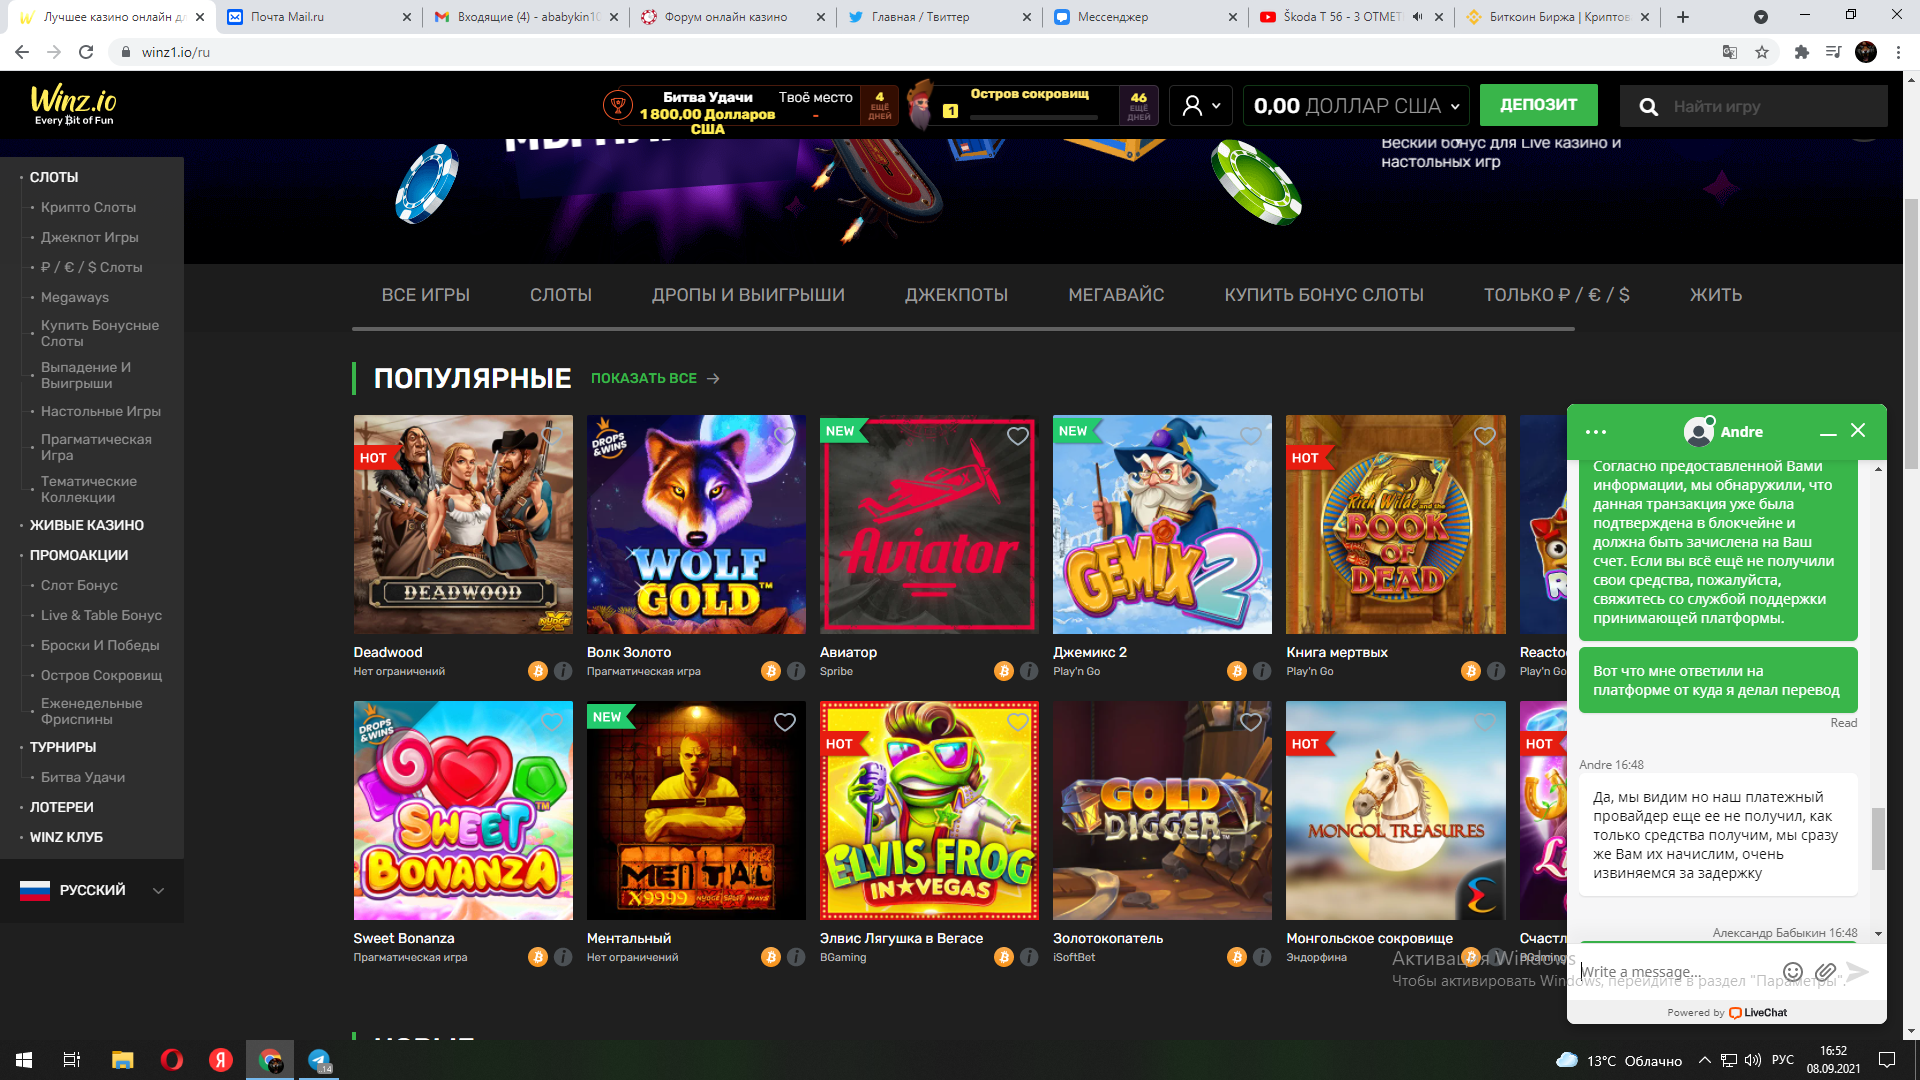Open the МЕГАВАЙС tab
This screenshot has width=1920, height=1080.
pyautogui.click(x=1116, y=295)
